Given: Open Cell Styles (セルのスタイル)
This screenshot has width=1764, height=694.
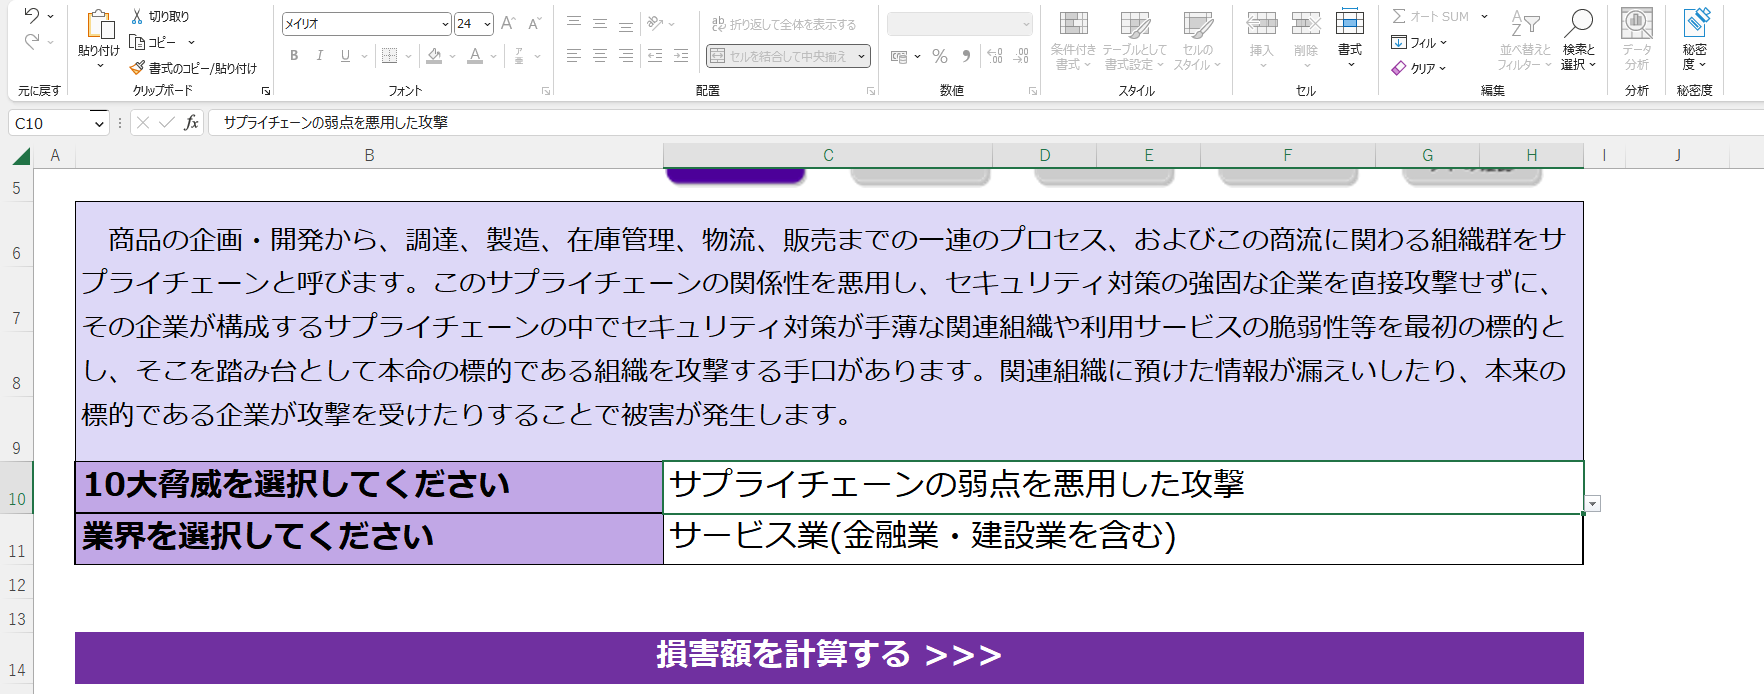Looking at the screenshot, I should click(1198, 40).
